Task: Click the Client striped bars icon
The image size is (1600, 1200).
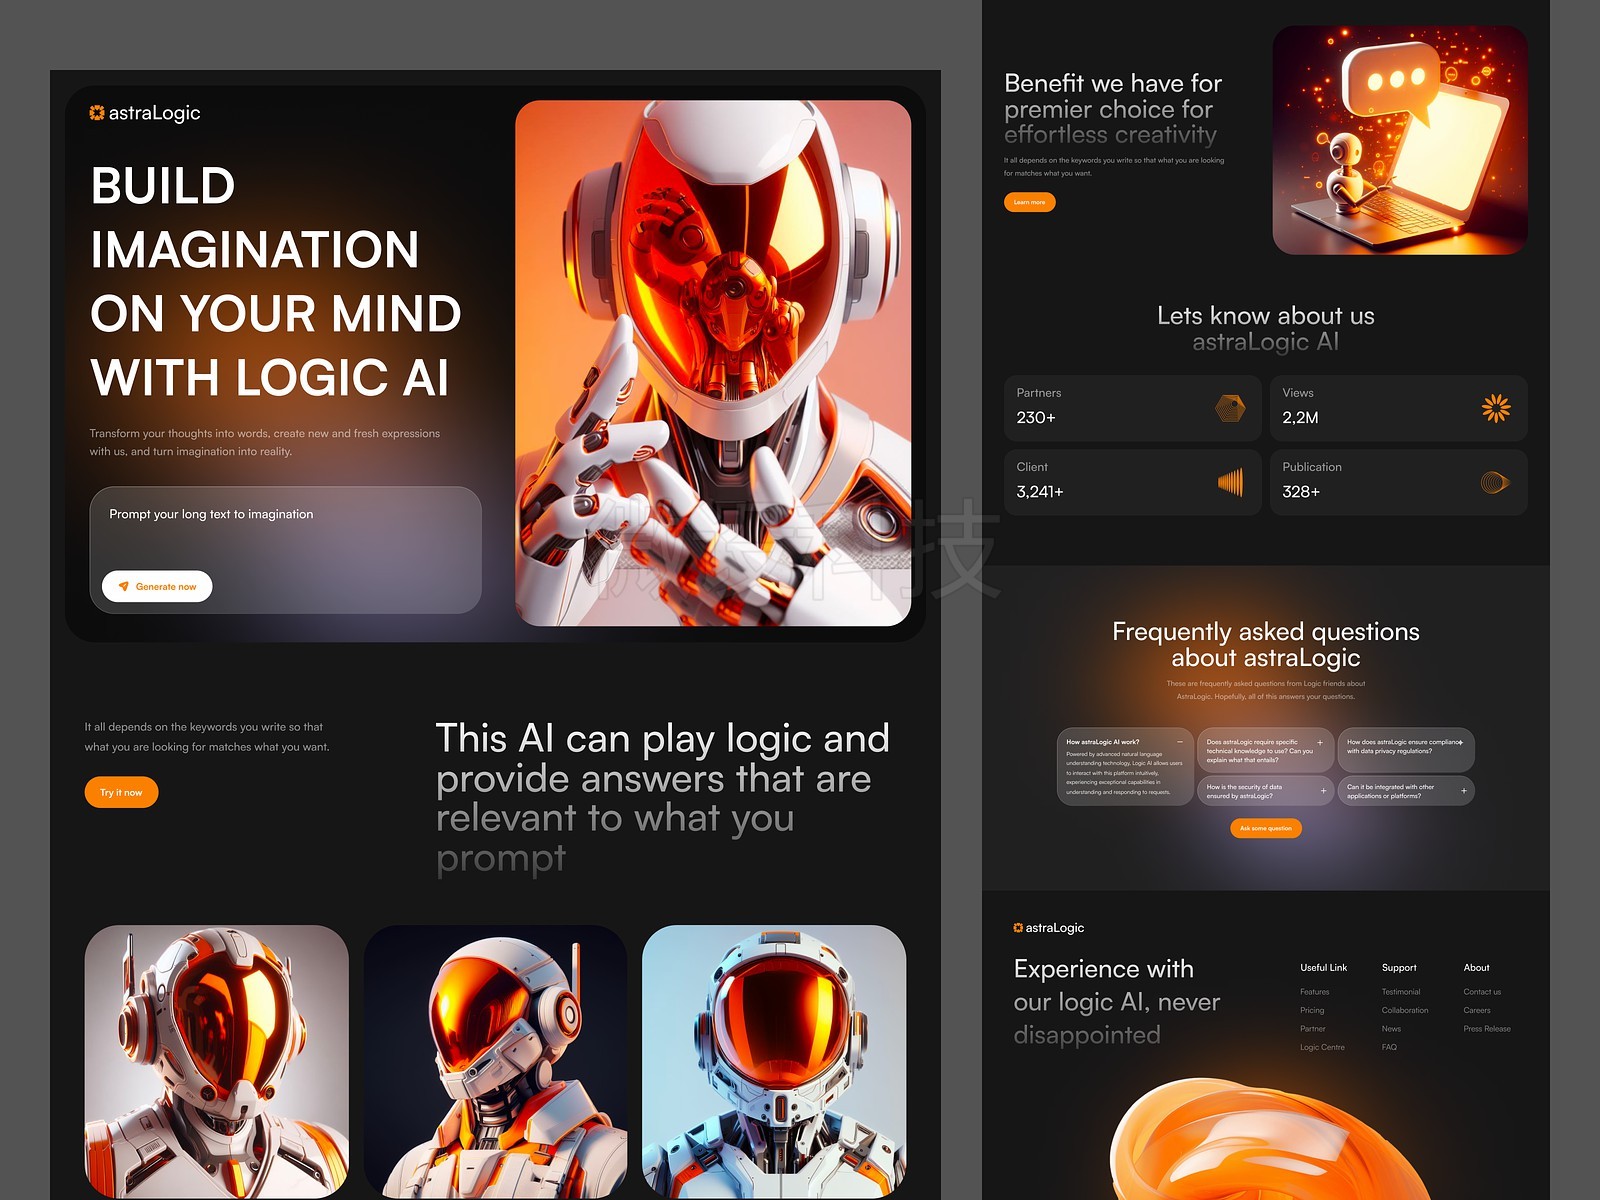Action: 1230,482
